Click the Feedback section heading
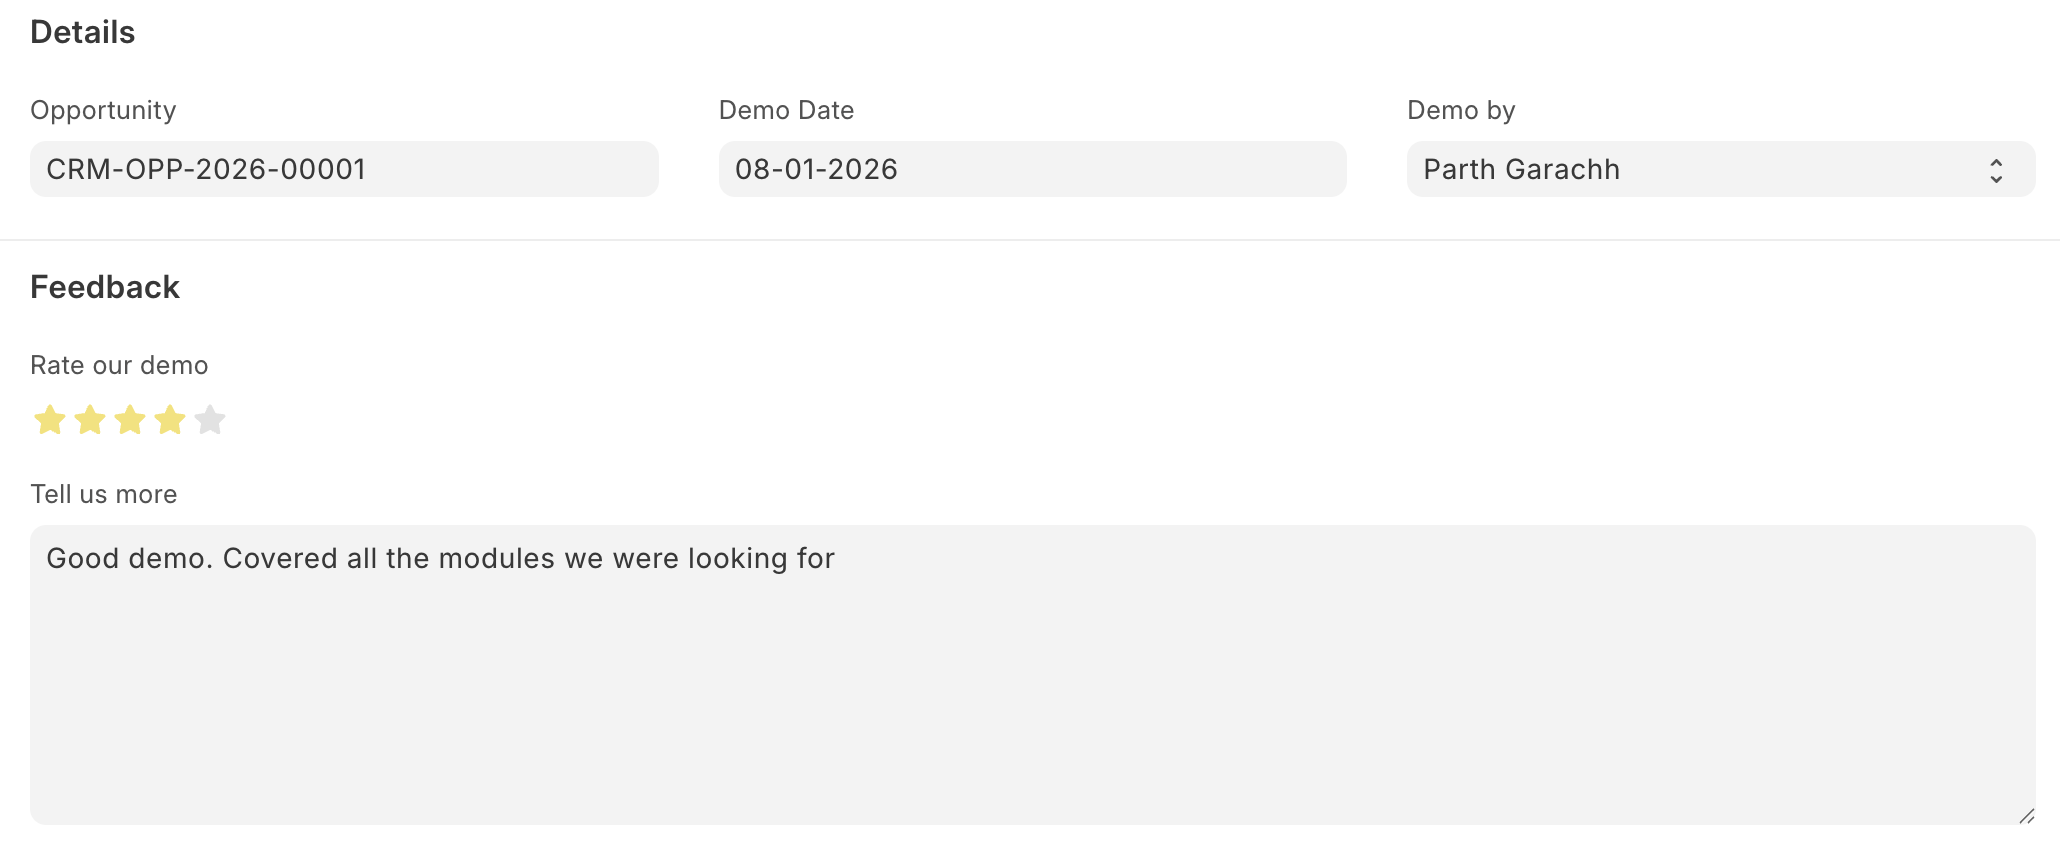Image resolution: width=2060 pixels, height=854 pixels. 105,288
